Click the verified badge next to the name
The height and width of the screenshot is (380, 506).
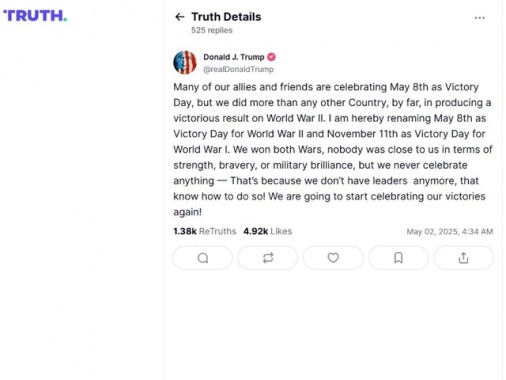pos(272,57)
